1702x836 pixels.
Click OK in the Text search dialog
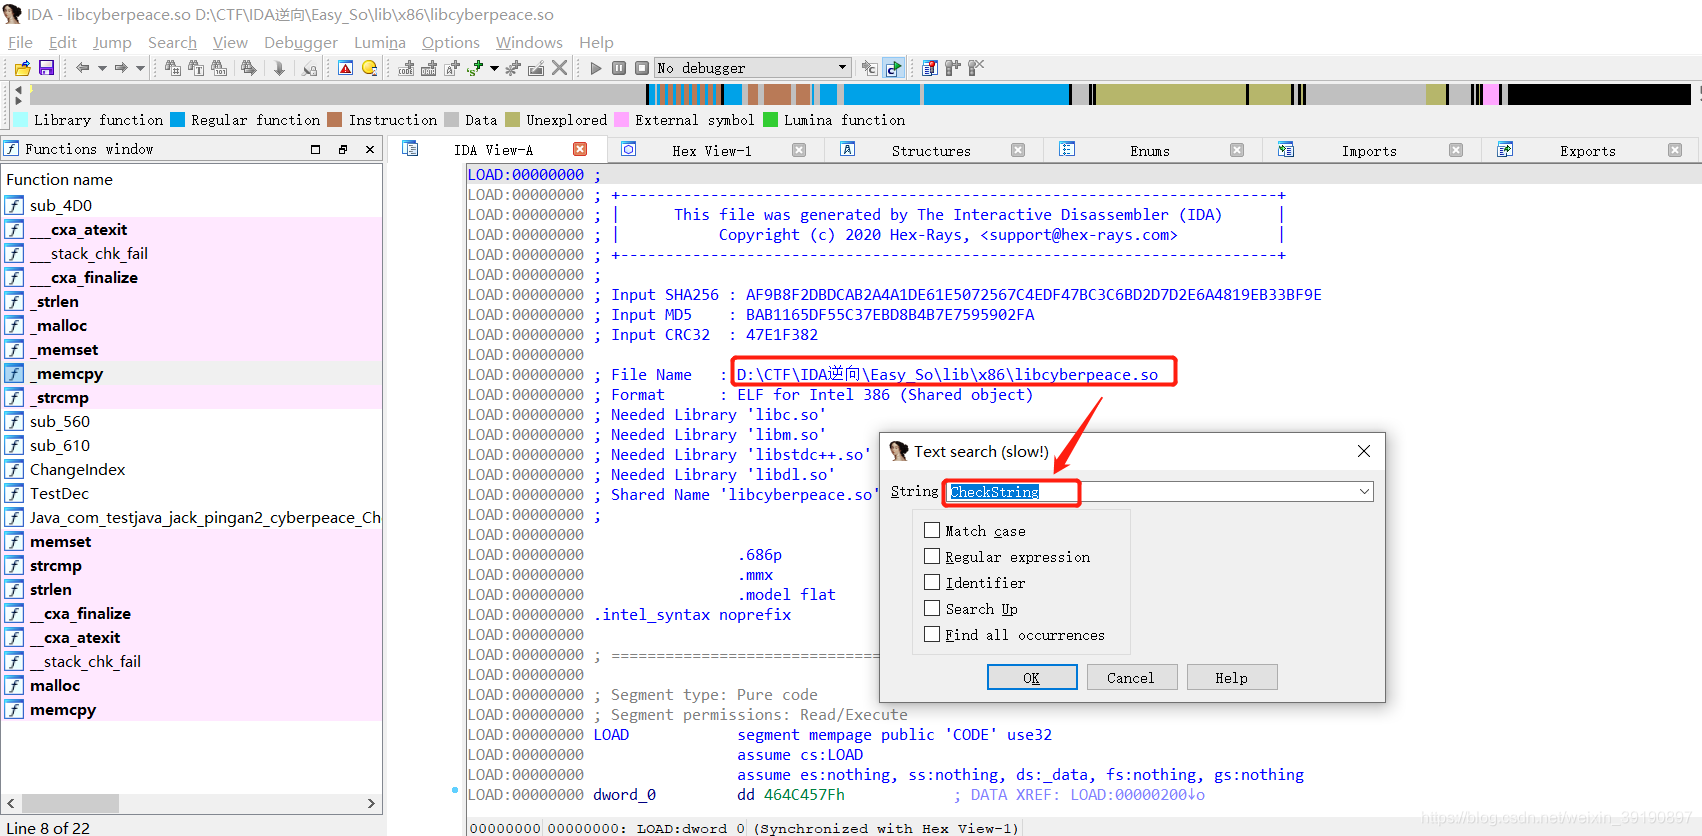[x=1032, y=678]
